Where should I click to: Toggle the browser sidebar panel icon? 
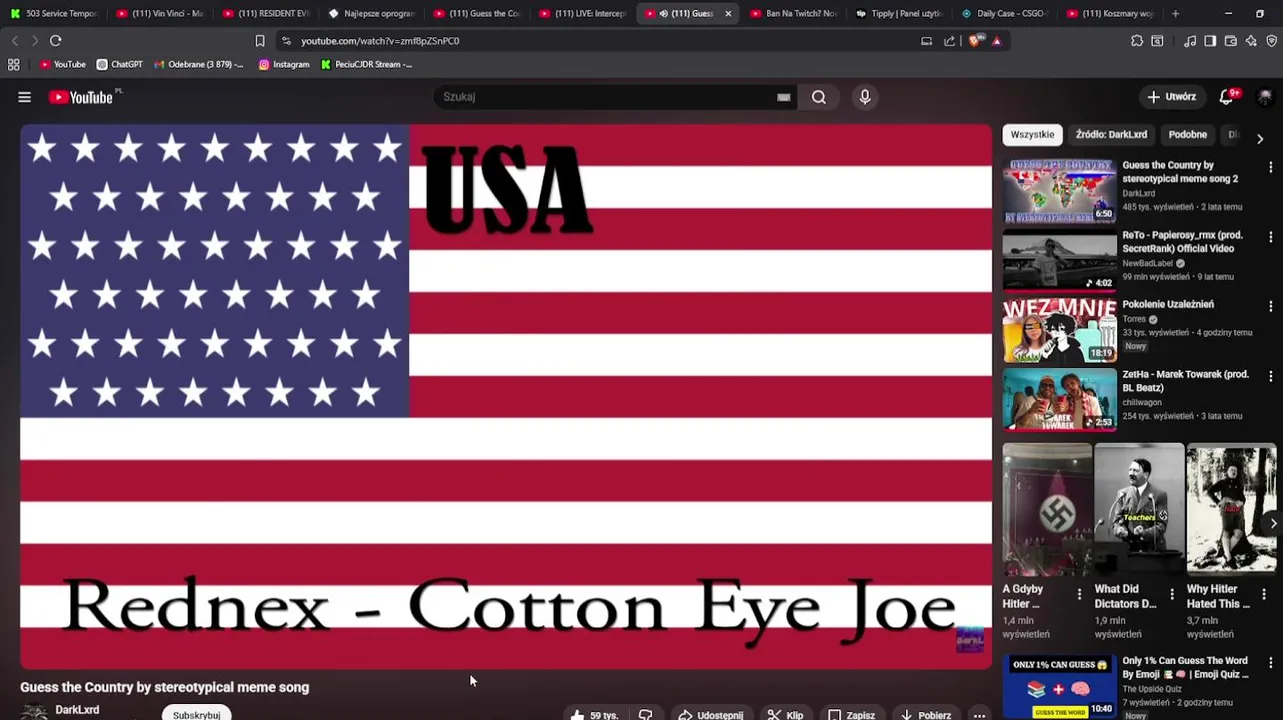(1210, 41)
